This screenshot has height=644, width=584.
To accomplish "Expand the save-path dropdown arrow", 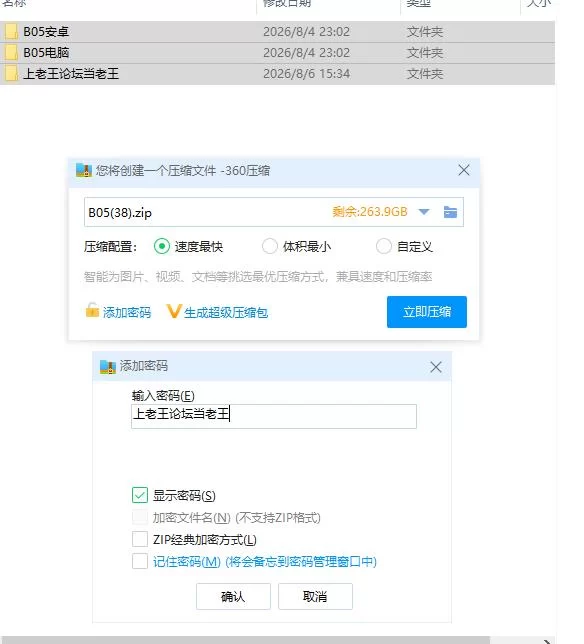I will click(x=424, y=212).
